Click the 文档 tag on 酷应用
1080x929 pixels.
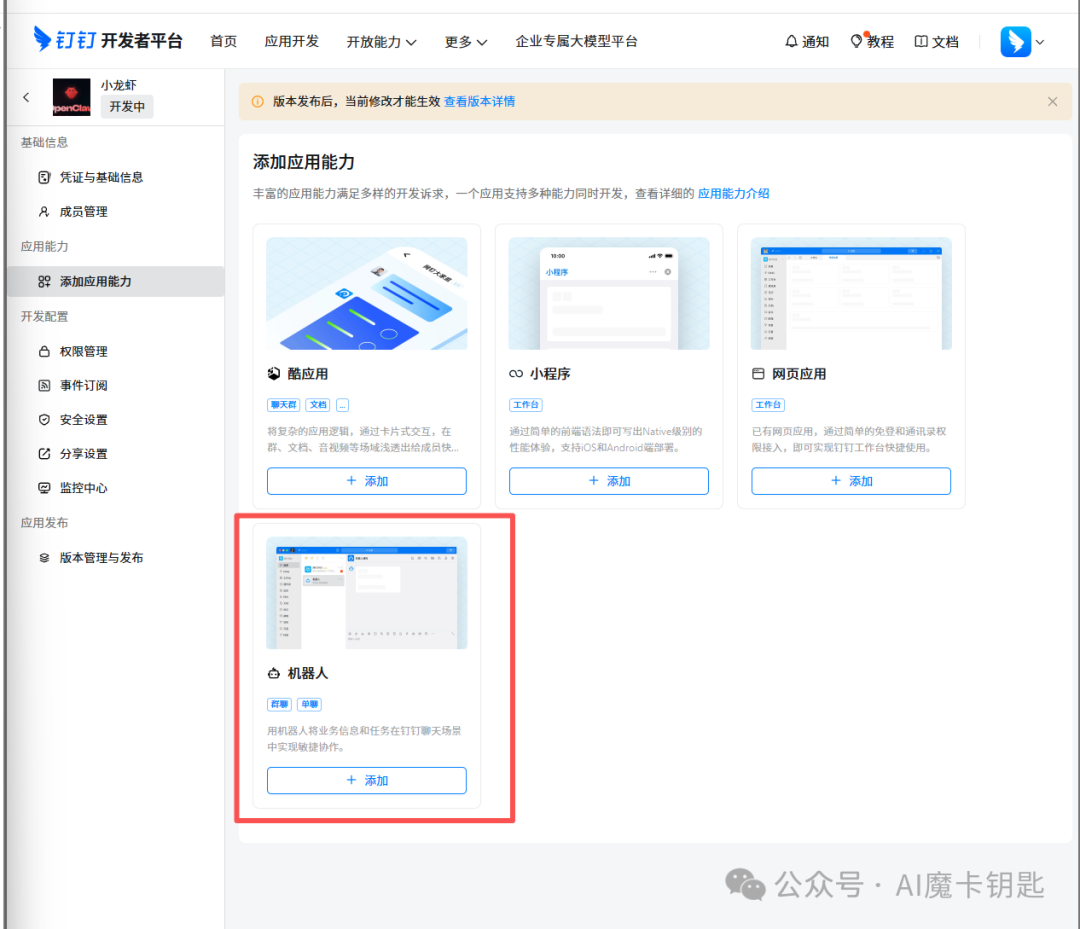[318, 405]
